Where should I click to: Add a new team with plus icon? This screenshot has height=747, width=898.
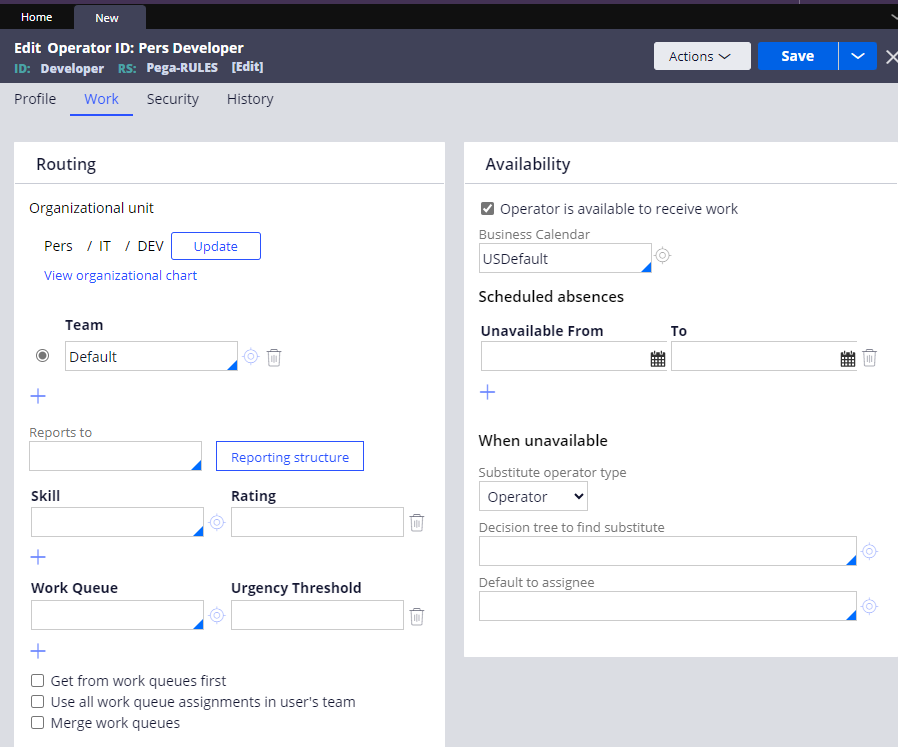(x=38, y=396)
